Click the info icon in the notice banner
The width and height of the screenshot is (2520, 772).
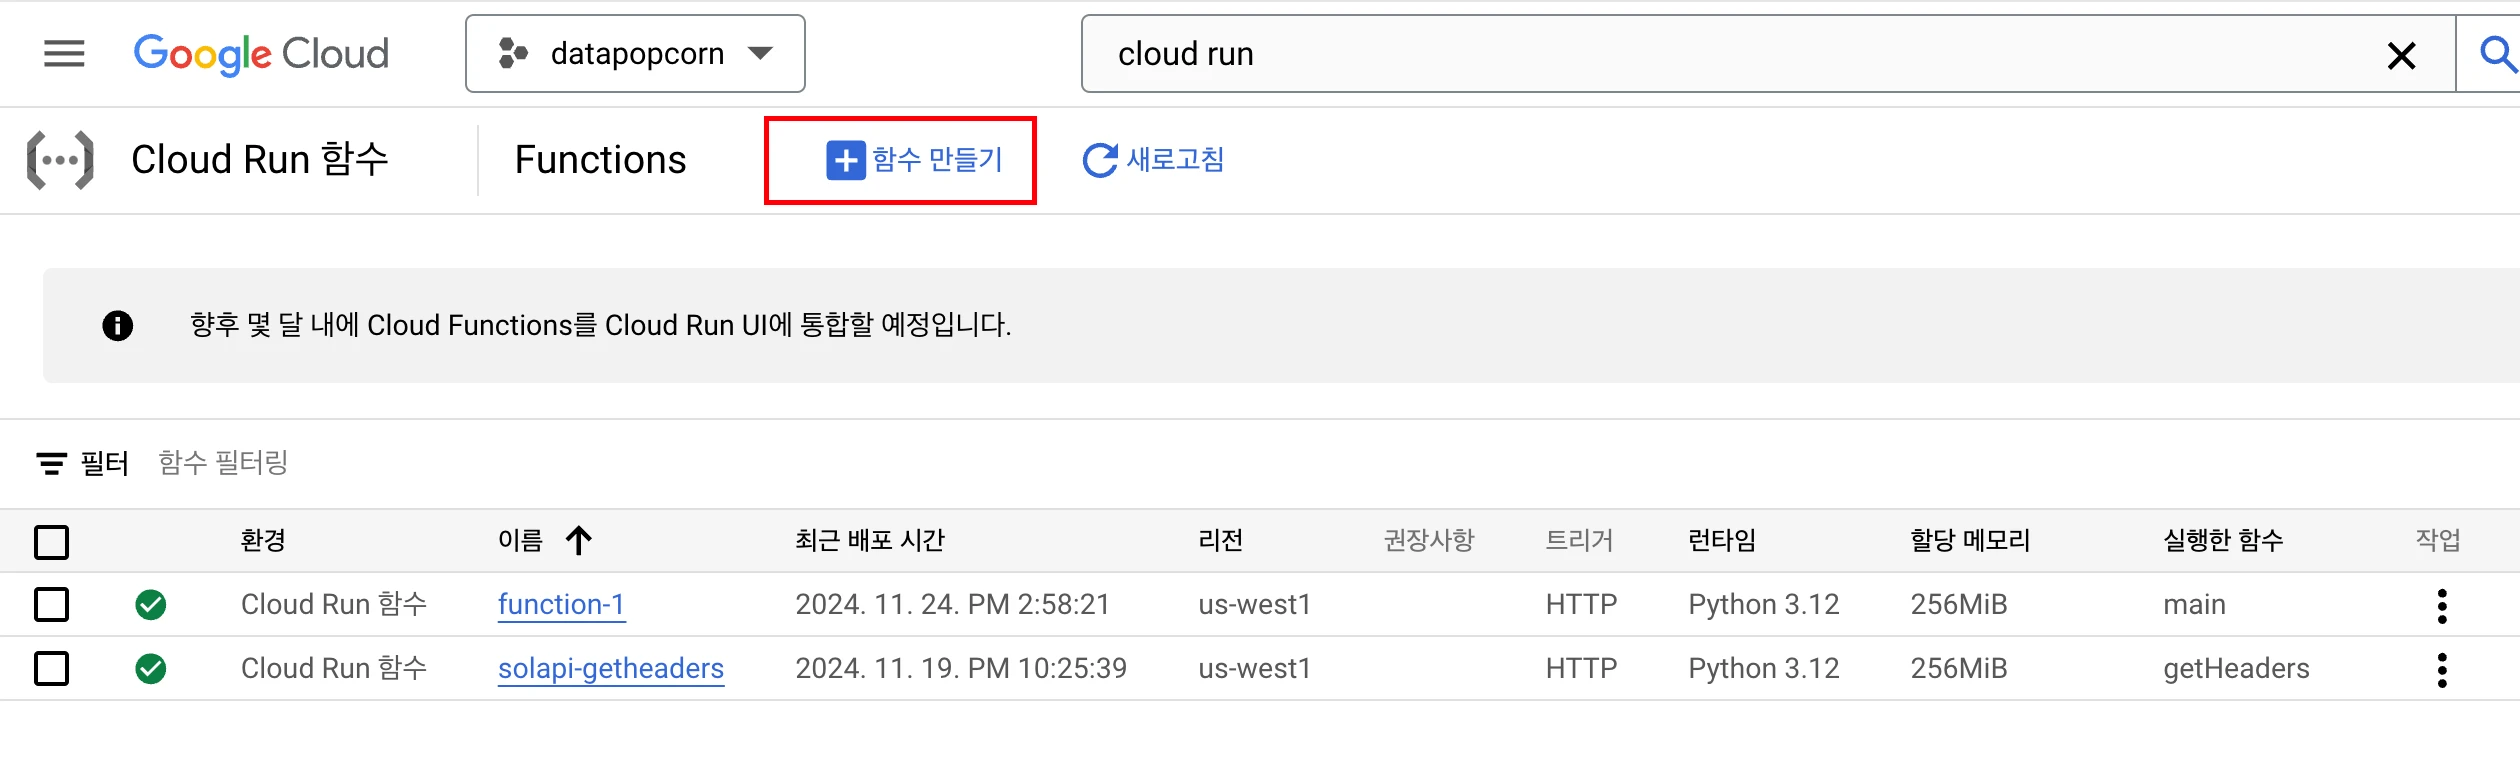click(x=118, y=326)
